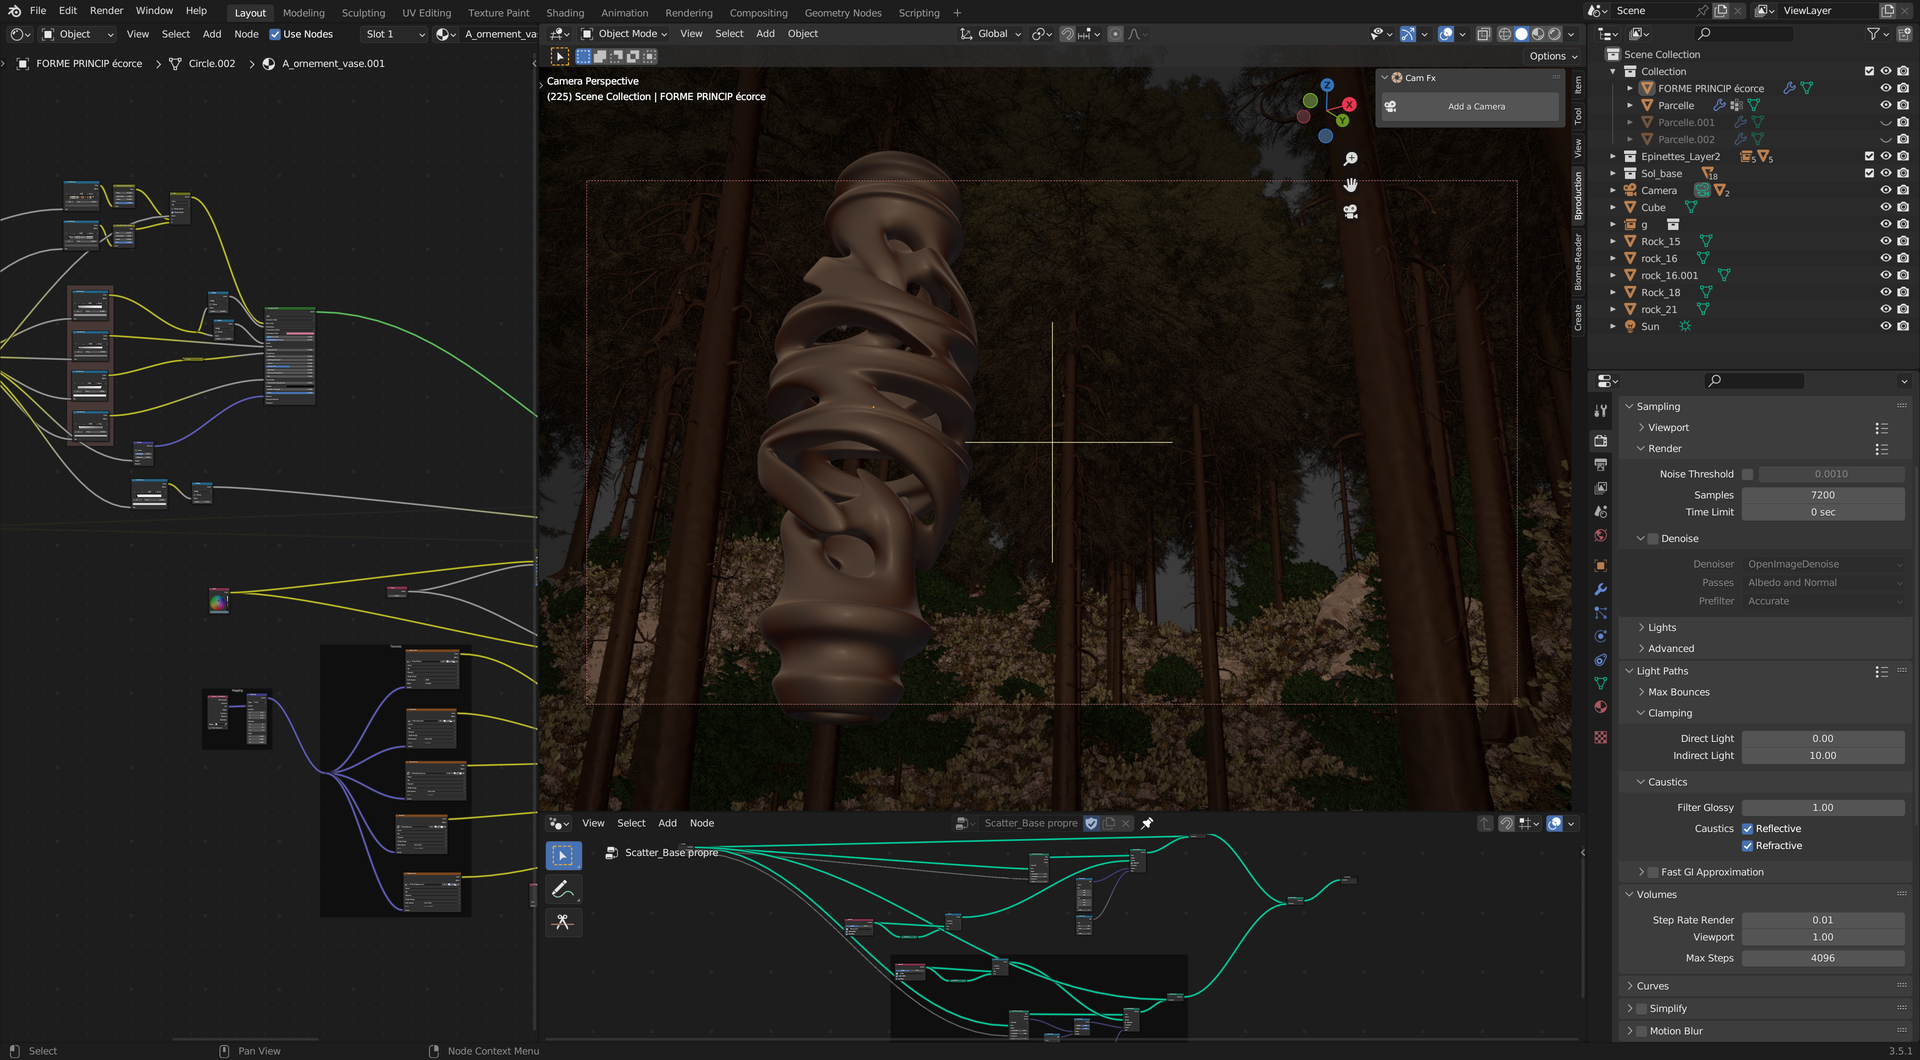The image size is (1920, 1060).
Task: Open the Render properties tab icon
Action: (1600, 441)
